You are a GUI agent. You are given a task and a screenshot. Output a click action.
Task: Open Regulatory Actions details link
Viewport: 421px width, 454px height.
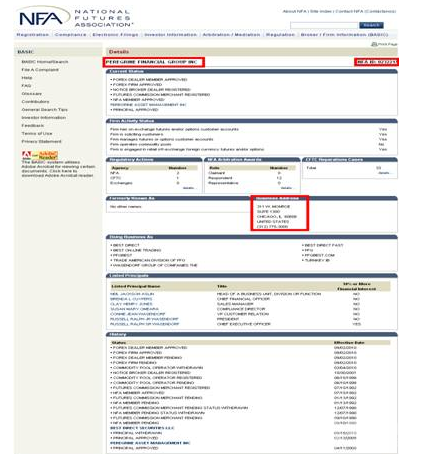click(x=188, y=188)
